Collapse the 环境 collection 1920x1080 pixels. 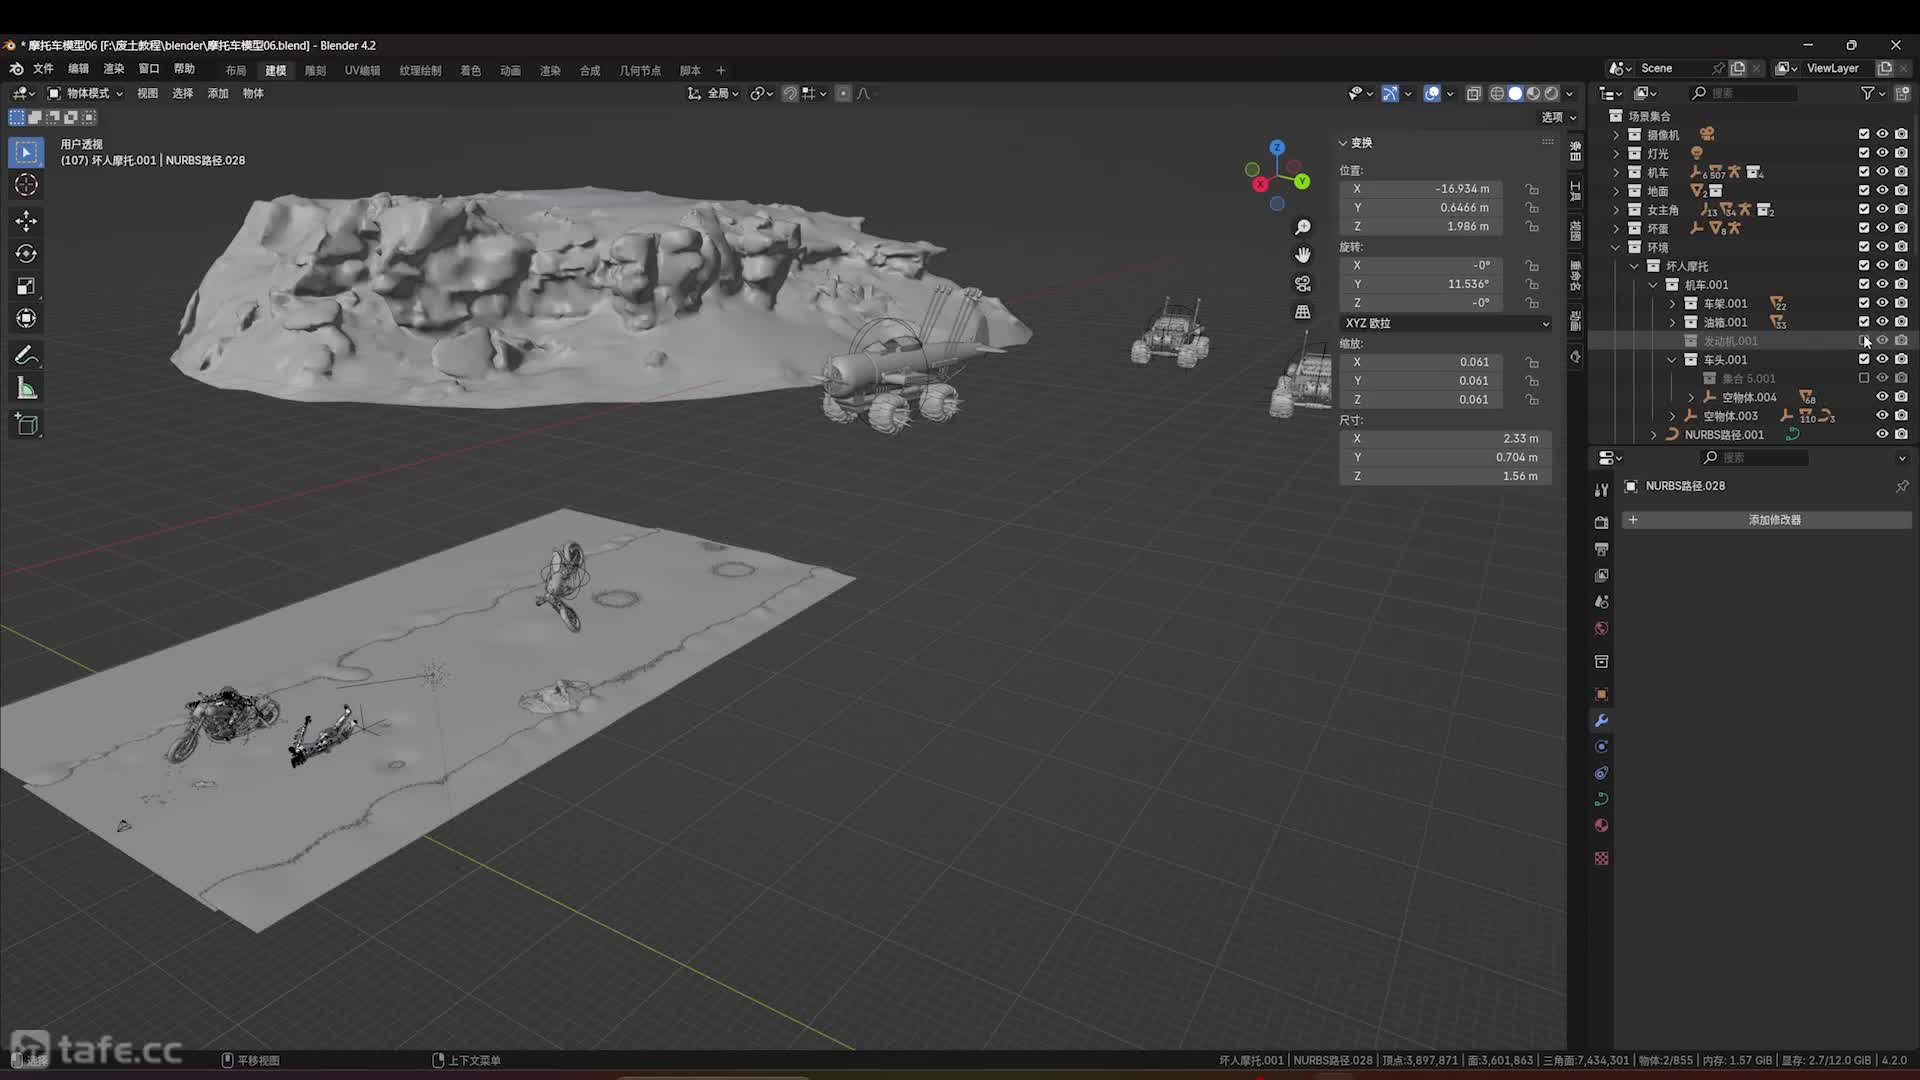[x=1616, y=247]
